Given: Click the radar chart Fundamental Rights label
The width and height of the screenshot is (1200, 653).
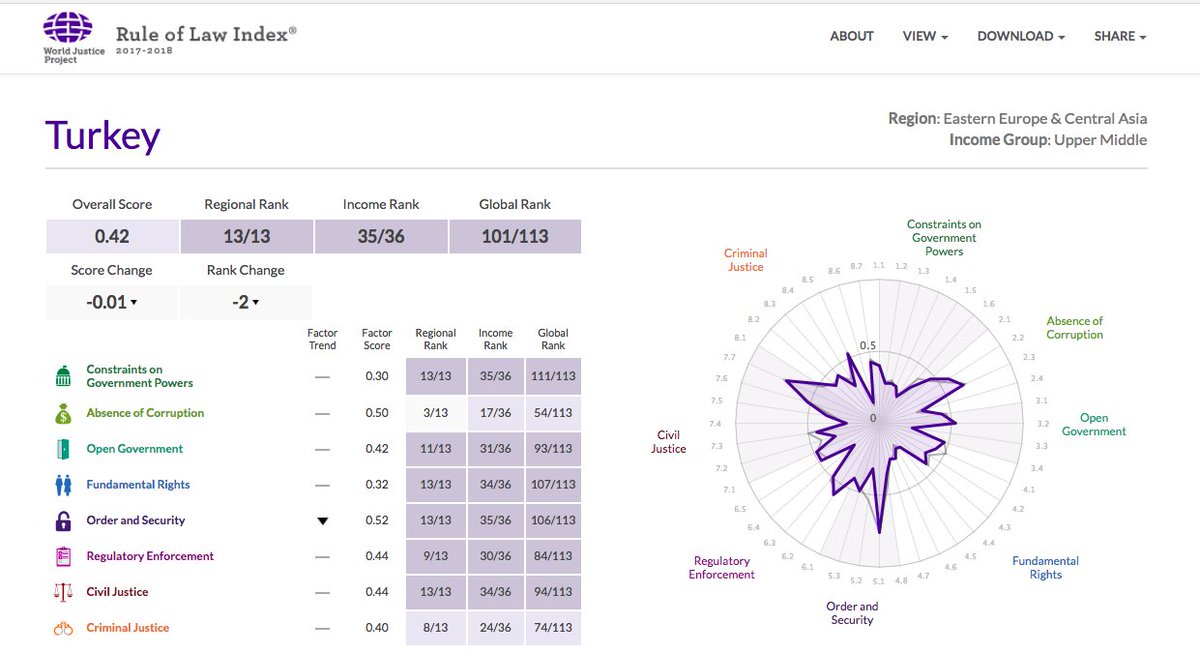Looking at the screenshot, I should click(1046, 568).
